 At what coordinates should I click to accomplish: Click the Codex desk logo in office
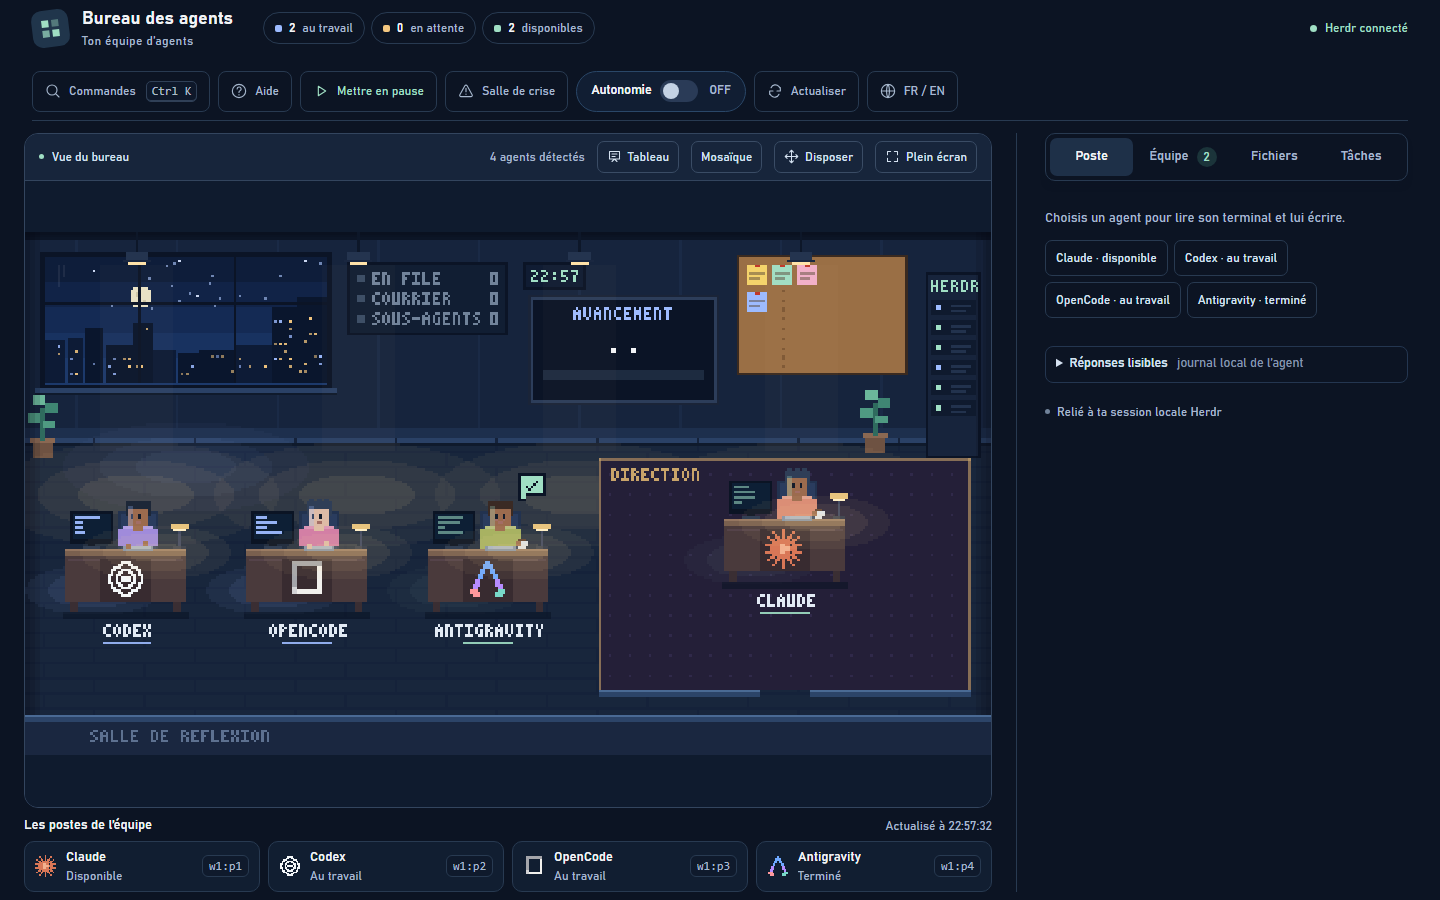point(126,578)
